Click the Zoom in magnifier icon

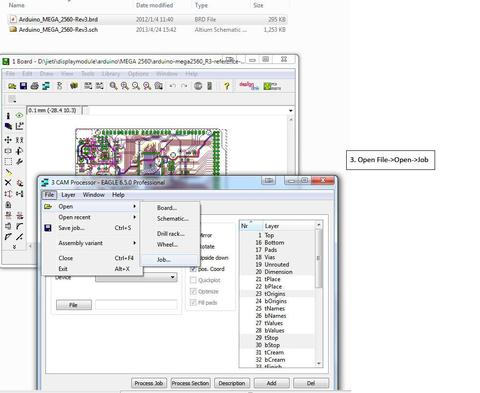coord(125,86)
